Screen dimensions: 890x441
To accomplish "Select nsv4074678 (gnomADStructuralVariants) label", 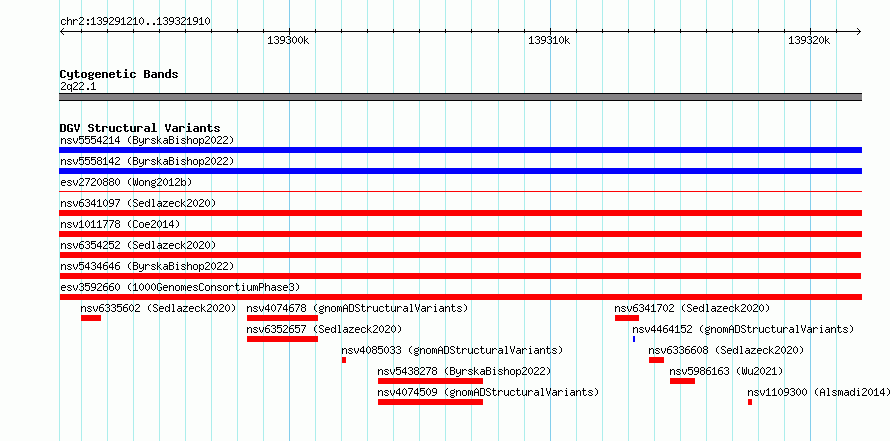I will (358, 308).
